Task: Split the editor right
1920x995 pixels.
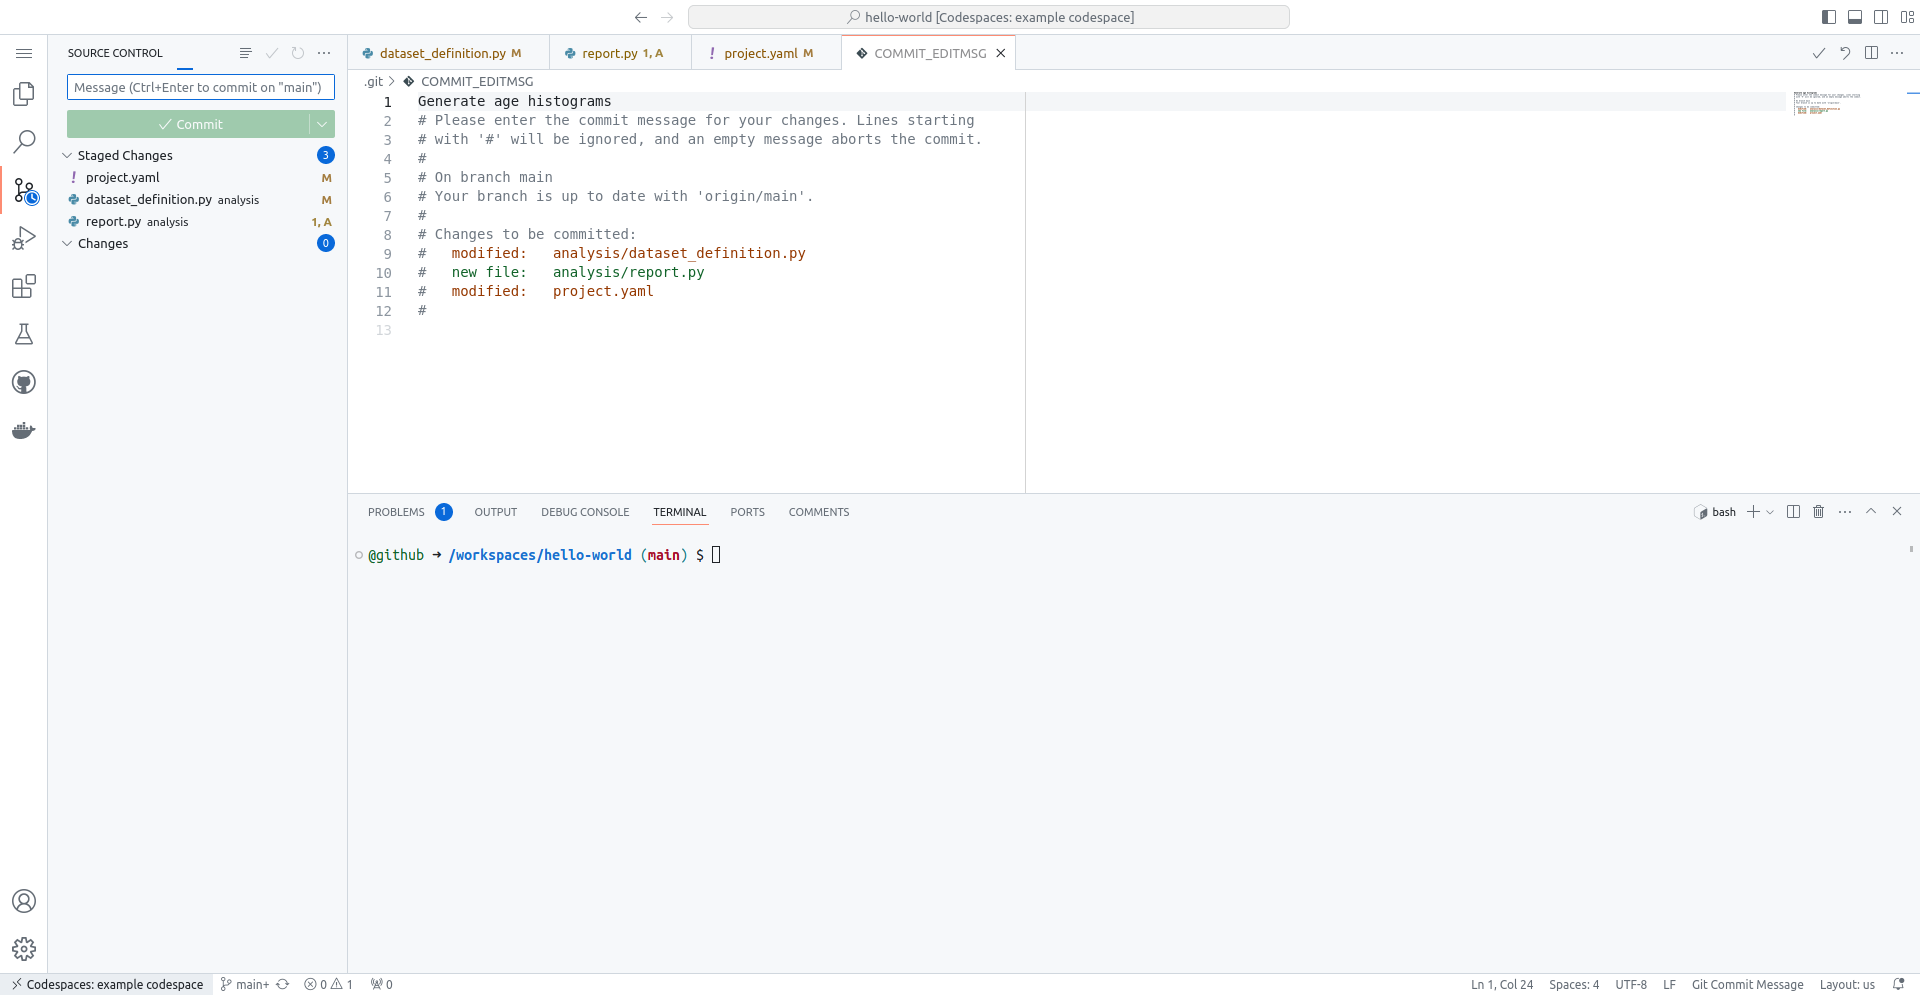Action: coord(1871,53)
